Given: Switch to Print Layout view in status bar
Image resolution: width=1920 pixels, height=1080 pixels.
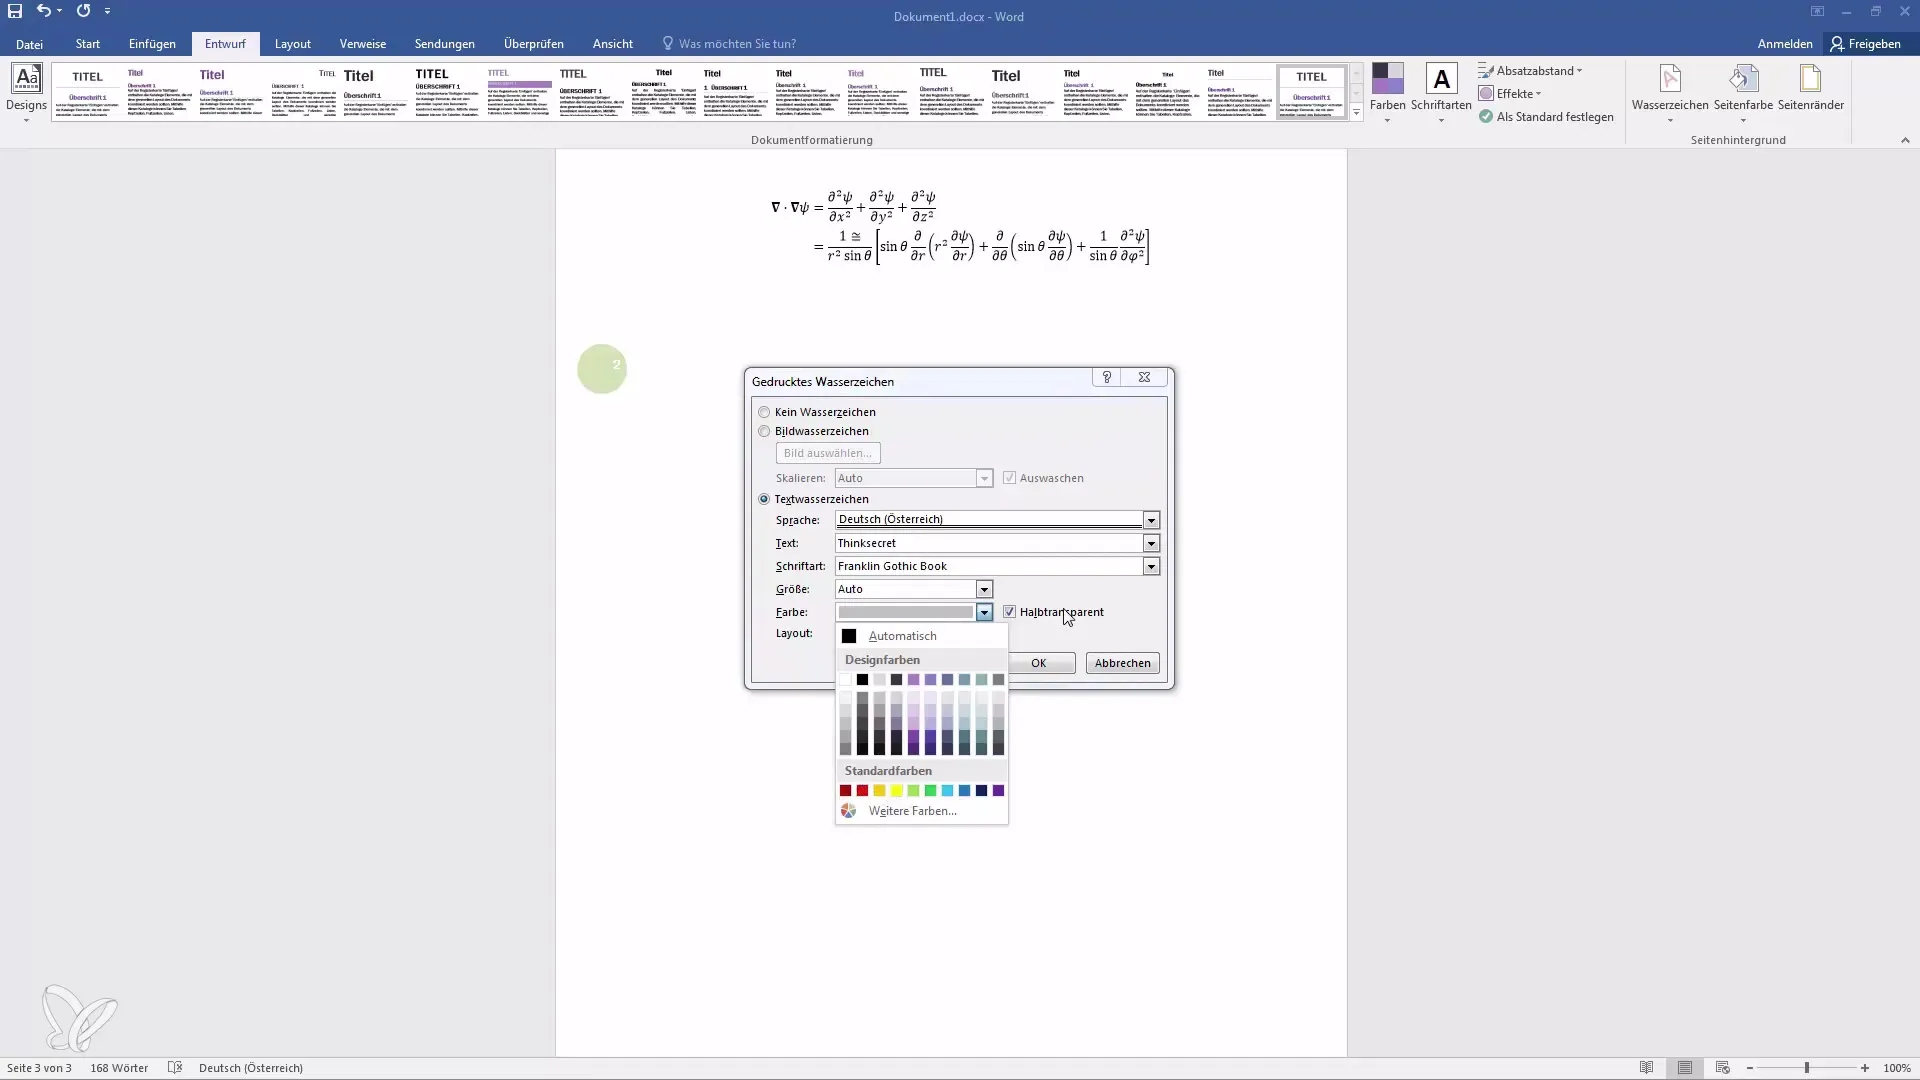Looking at the screenshot, I should coord(1685,1068).
